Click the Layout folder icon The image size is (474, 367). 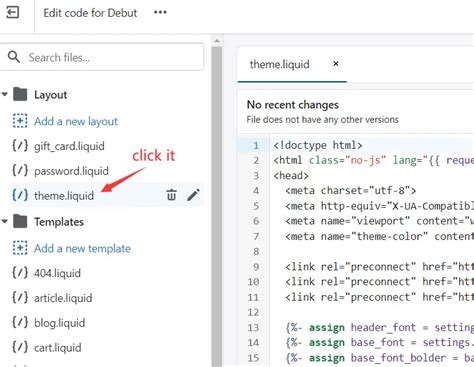[x=20, y=94]
